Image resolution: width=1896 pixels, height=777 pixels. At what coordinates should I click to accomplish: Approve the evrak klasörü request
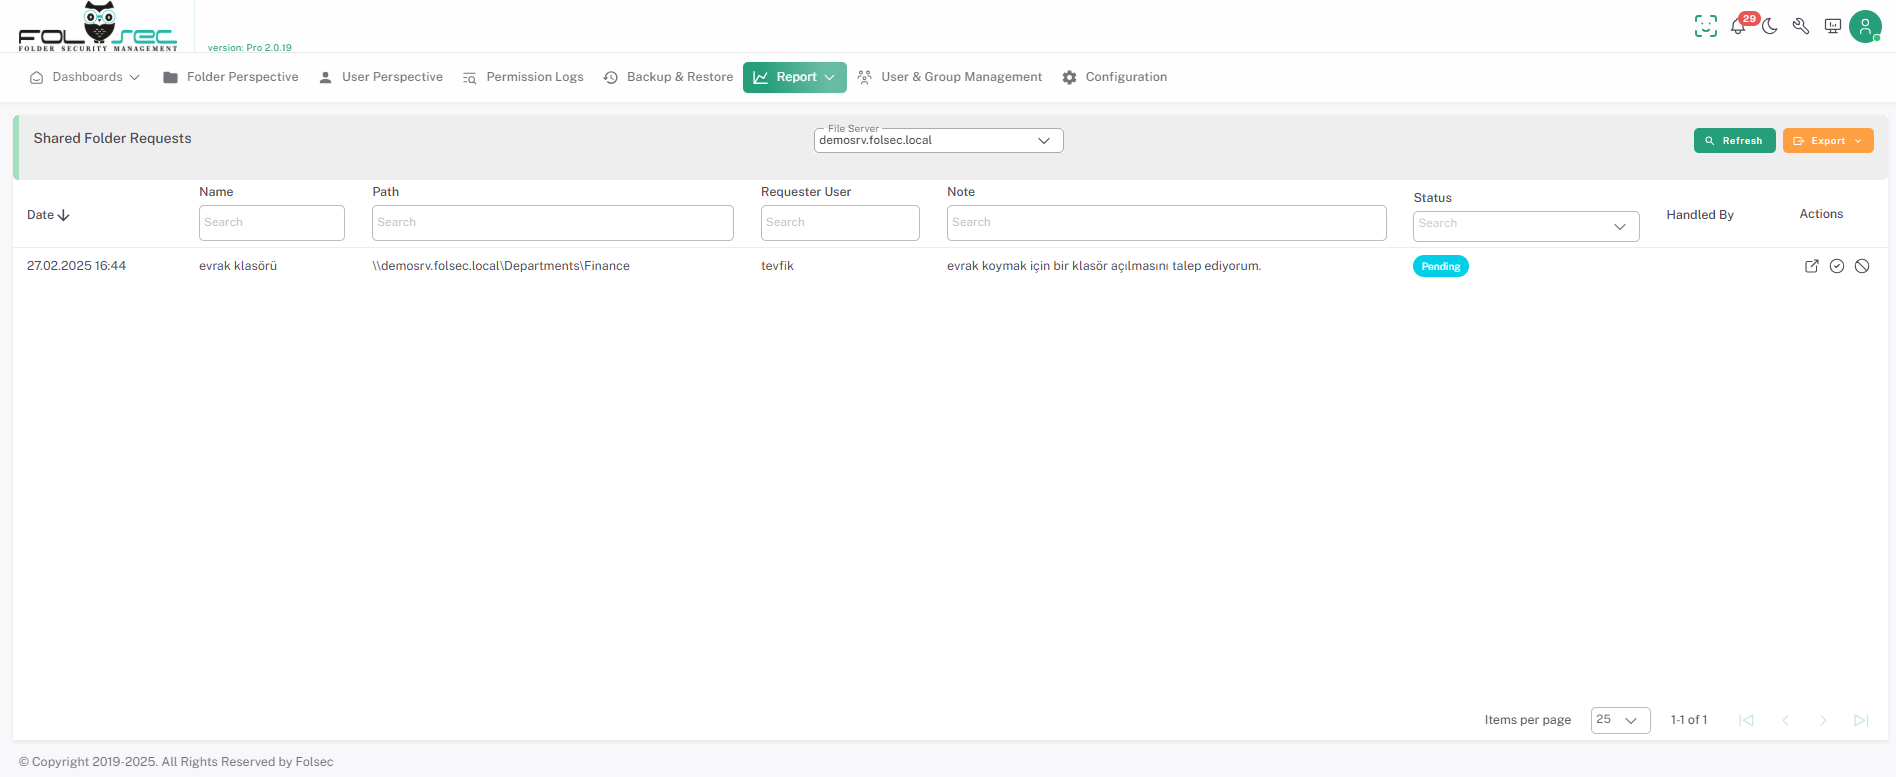coord(1837,266)
